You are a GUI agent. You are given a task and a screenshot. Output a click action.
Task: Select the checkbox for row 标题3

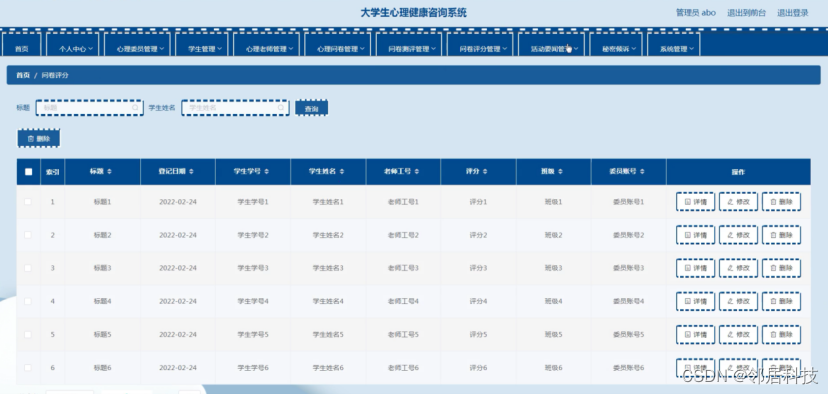pyautogui.click(x=28, y=268)
